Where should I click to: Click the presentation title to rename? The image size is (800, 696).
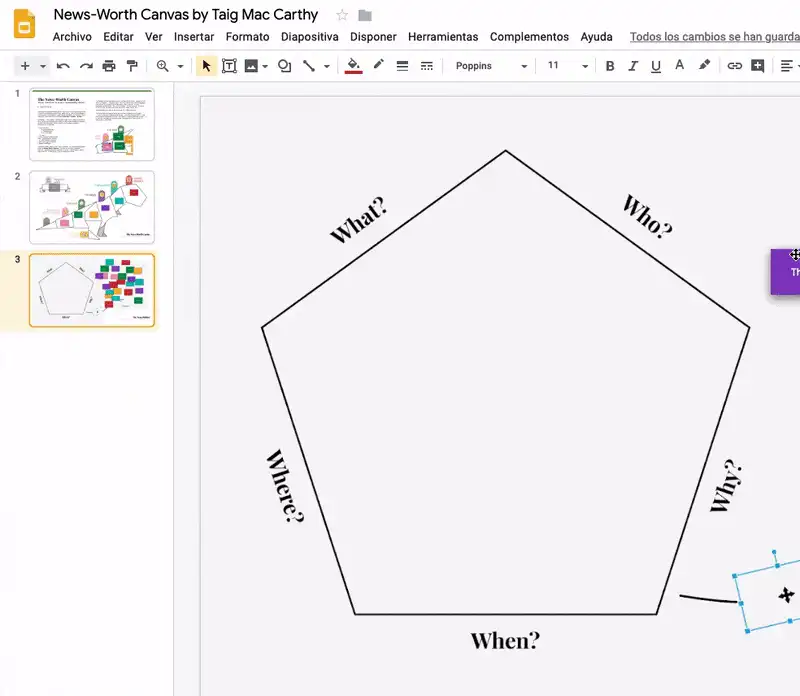click(x=185, y=15)
